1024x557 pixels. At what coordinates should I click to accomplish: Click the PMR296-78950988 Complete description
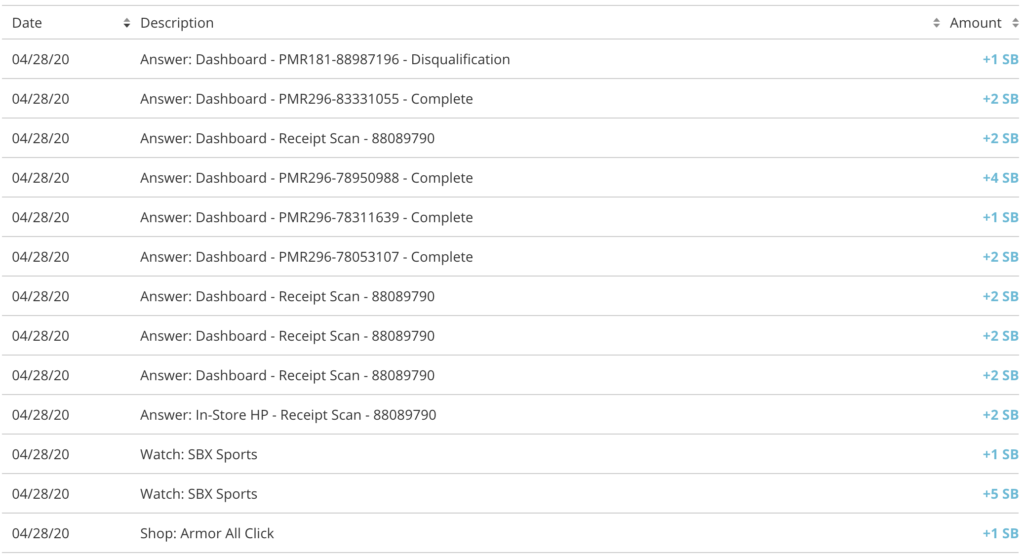(x=306, y=178)
